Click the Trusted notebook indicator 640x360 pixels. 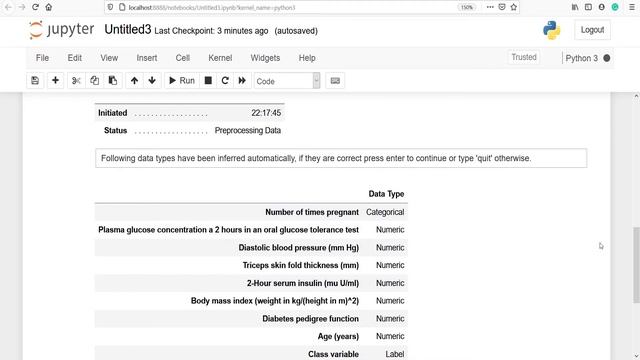point(524,57)
